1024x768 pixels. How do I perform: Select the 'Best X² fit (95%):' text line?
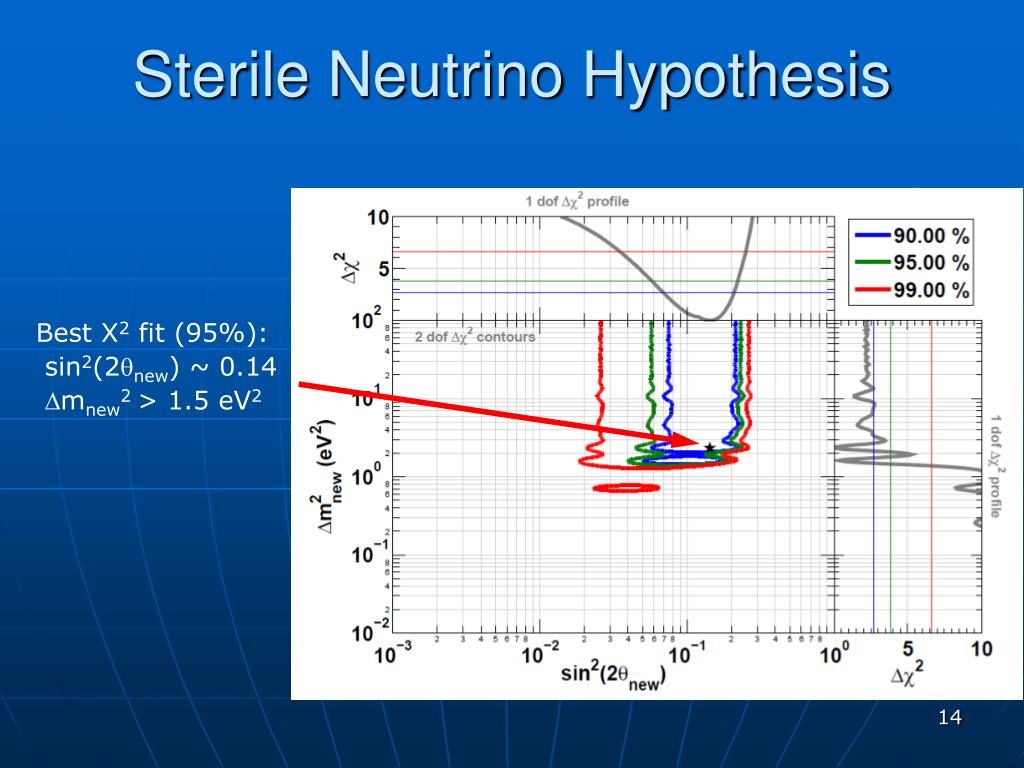pos(152,333)
